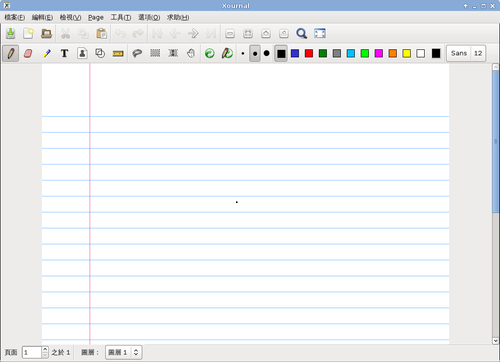Toggle the Ruler tool
The width and height of the screenshot is (500, 362).
tap(118, 54)
